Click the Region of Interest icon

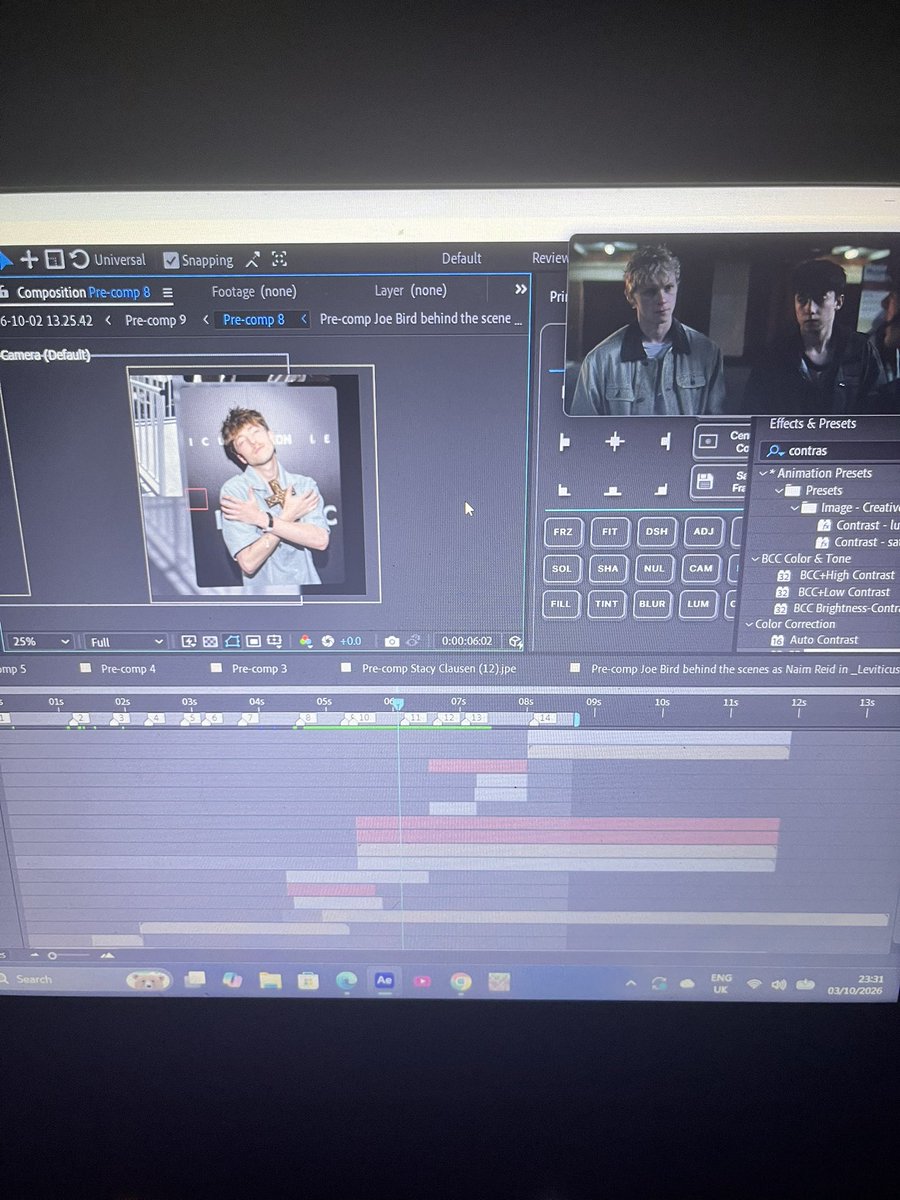254,641
